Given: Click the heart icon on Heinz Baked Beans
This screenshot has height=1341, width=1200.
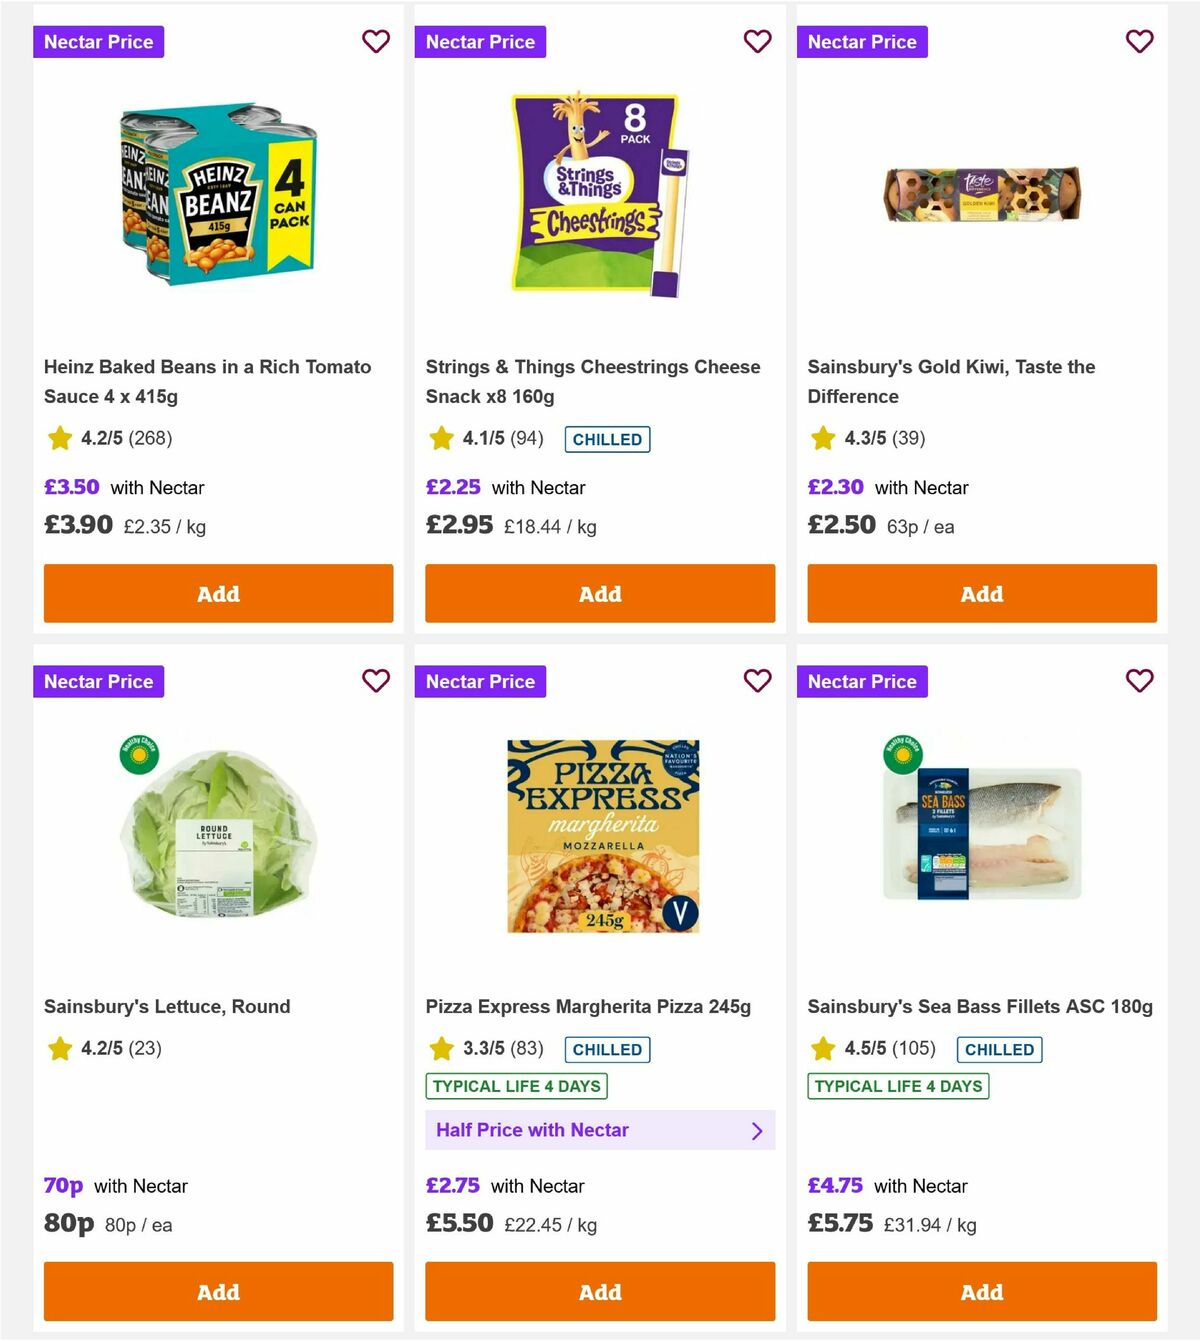Looking at the screenshot, I should (376, 41).
